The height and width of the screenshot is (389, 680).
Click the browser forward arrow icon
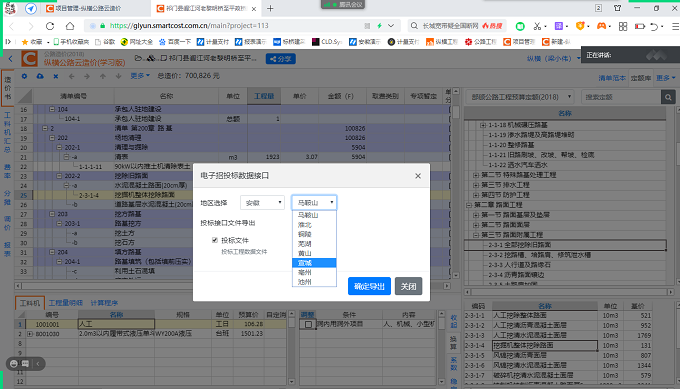[30, 26]
